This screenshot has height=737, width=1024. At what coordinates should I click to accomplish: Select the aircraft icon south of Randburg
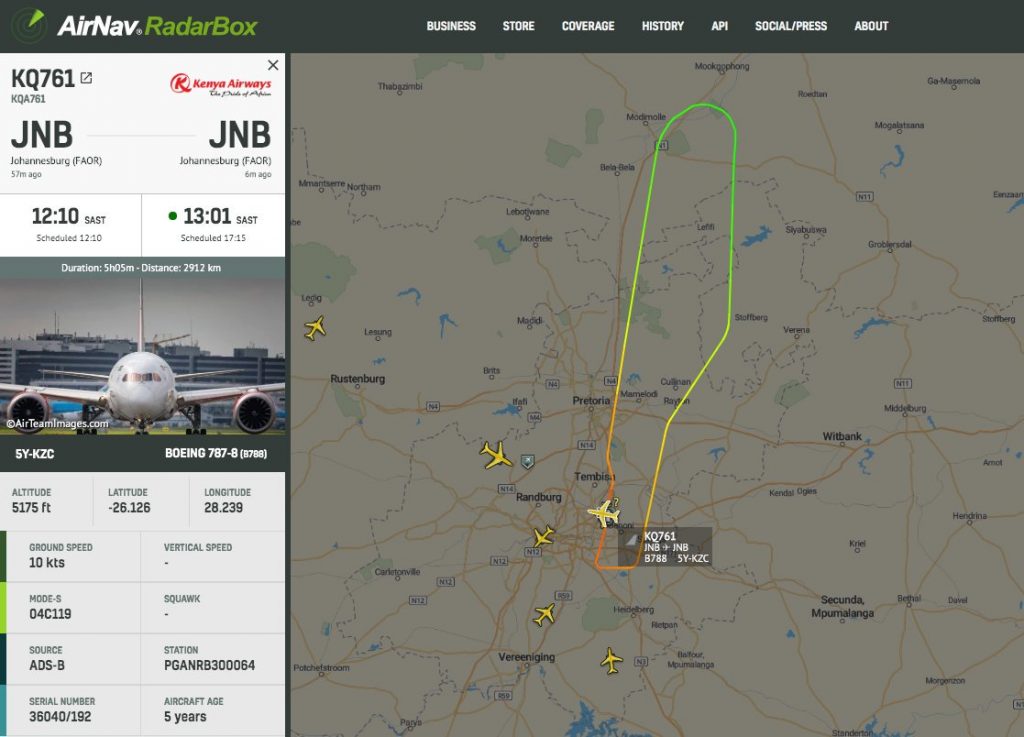pos(543,537)
